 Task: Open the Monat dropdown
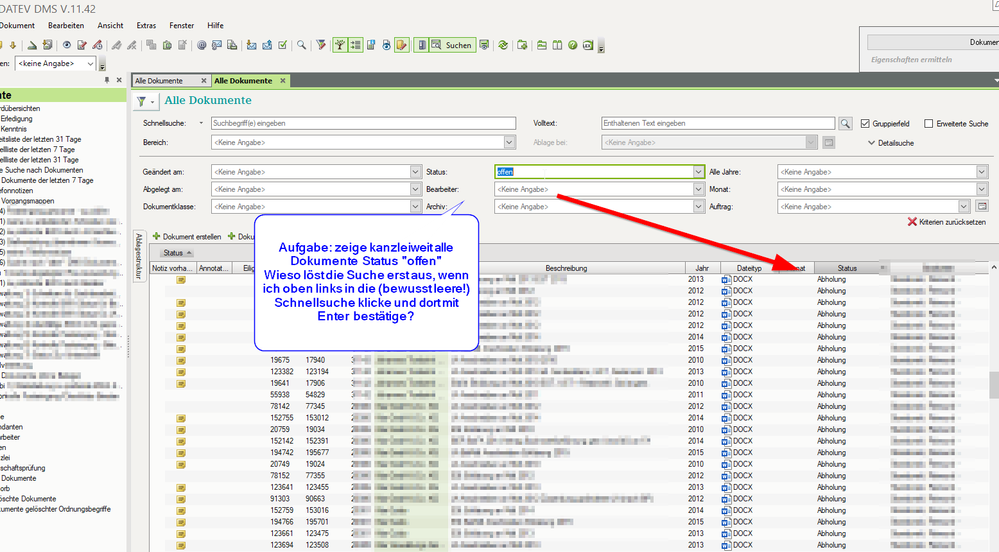[x=981, y=189]
